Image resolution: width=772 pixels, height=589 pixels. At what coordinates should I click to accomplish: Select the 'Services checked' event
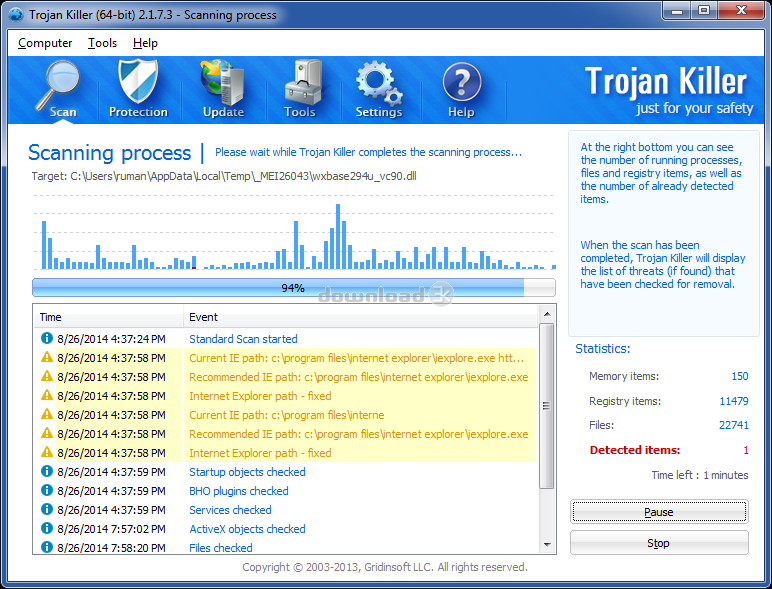(230, 510)
